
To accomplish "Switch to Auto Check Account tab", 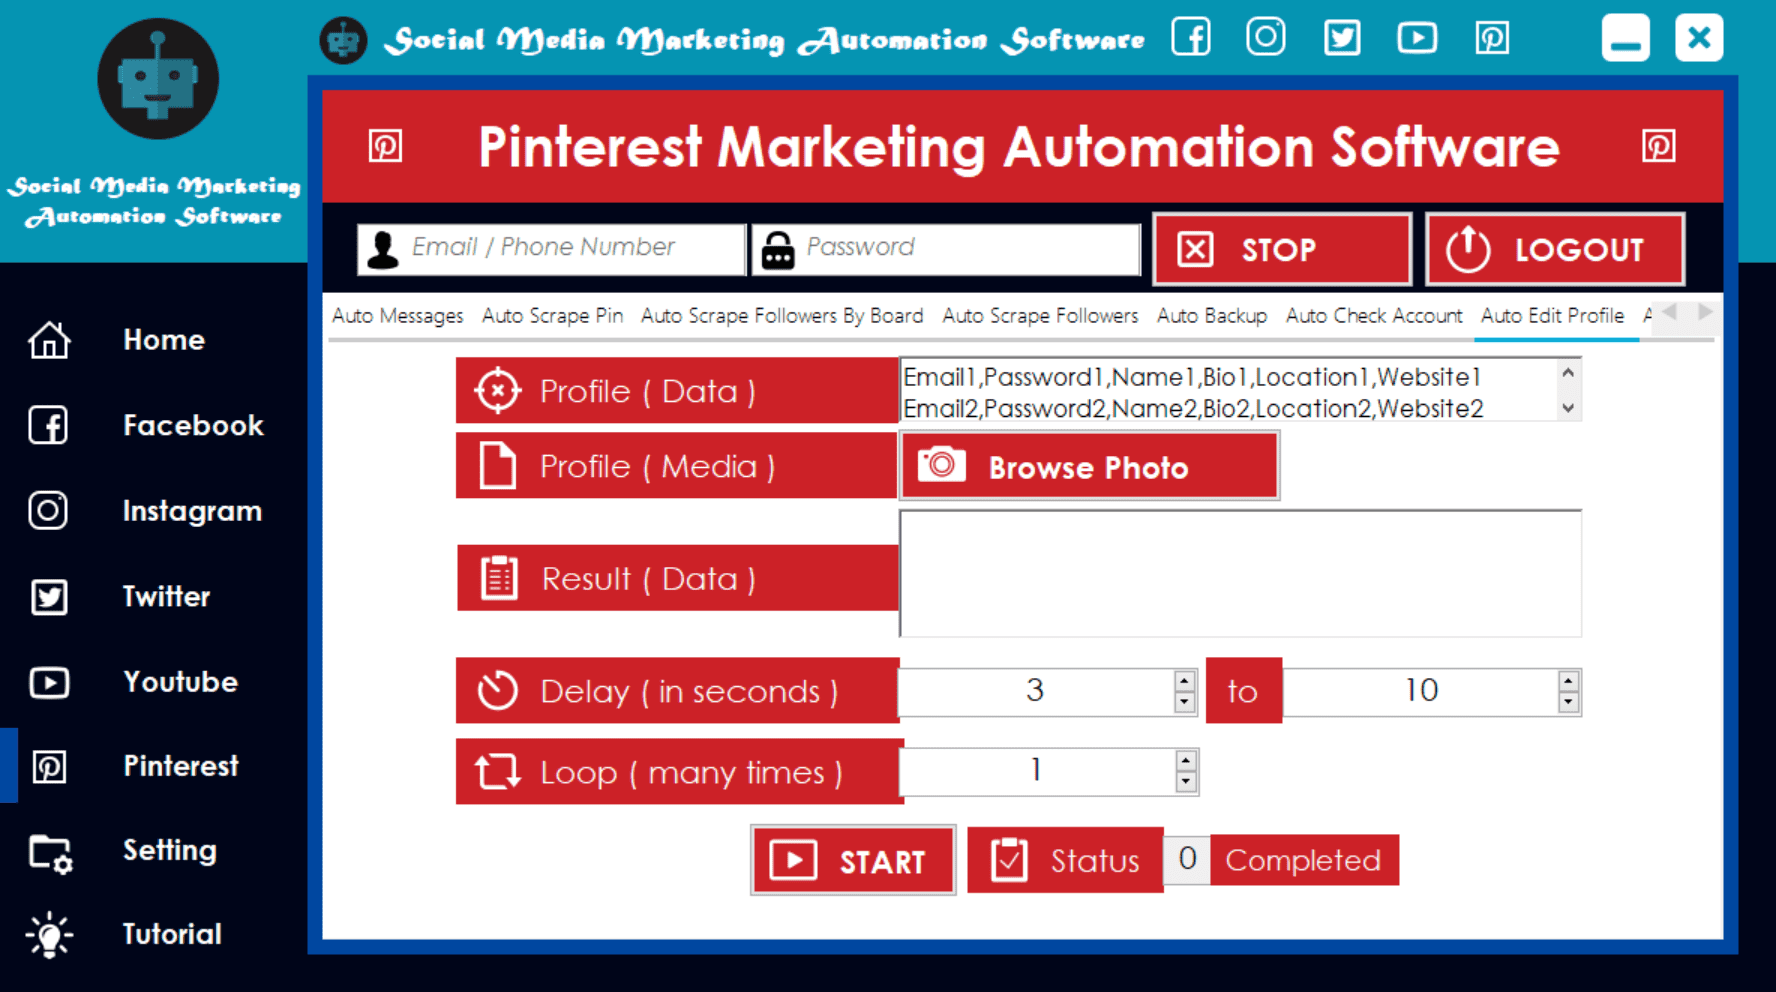I will 1374,316.
